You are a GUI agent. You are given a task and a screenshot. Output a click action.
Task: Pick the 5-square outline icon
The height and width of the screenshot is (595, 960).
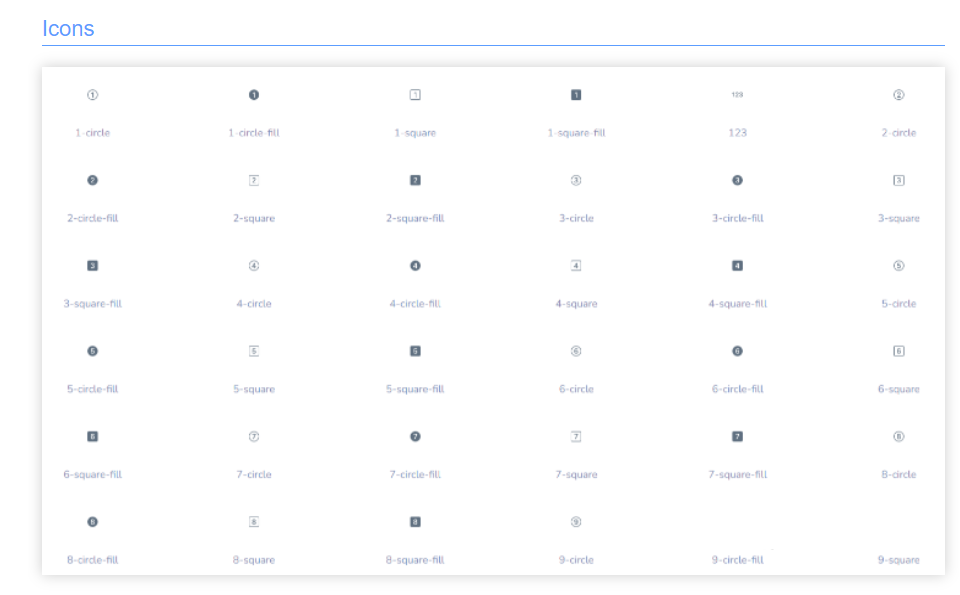click(x=254, y=351)
